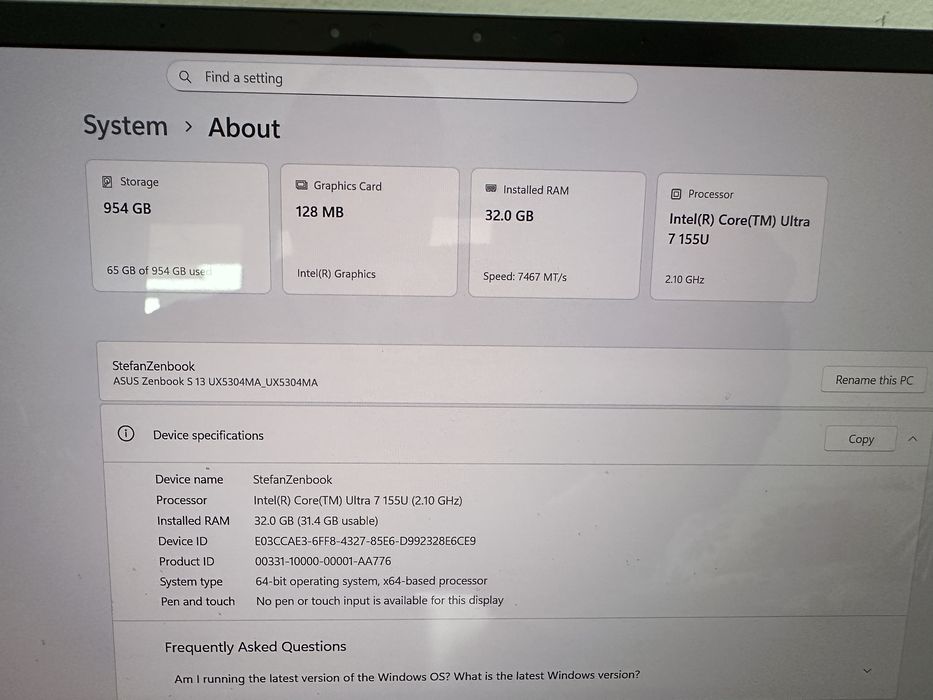The image size is (933, 700).
Task: Click the About page title
Action: pyautogui.click(x=244, y=128)
